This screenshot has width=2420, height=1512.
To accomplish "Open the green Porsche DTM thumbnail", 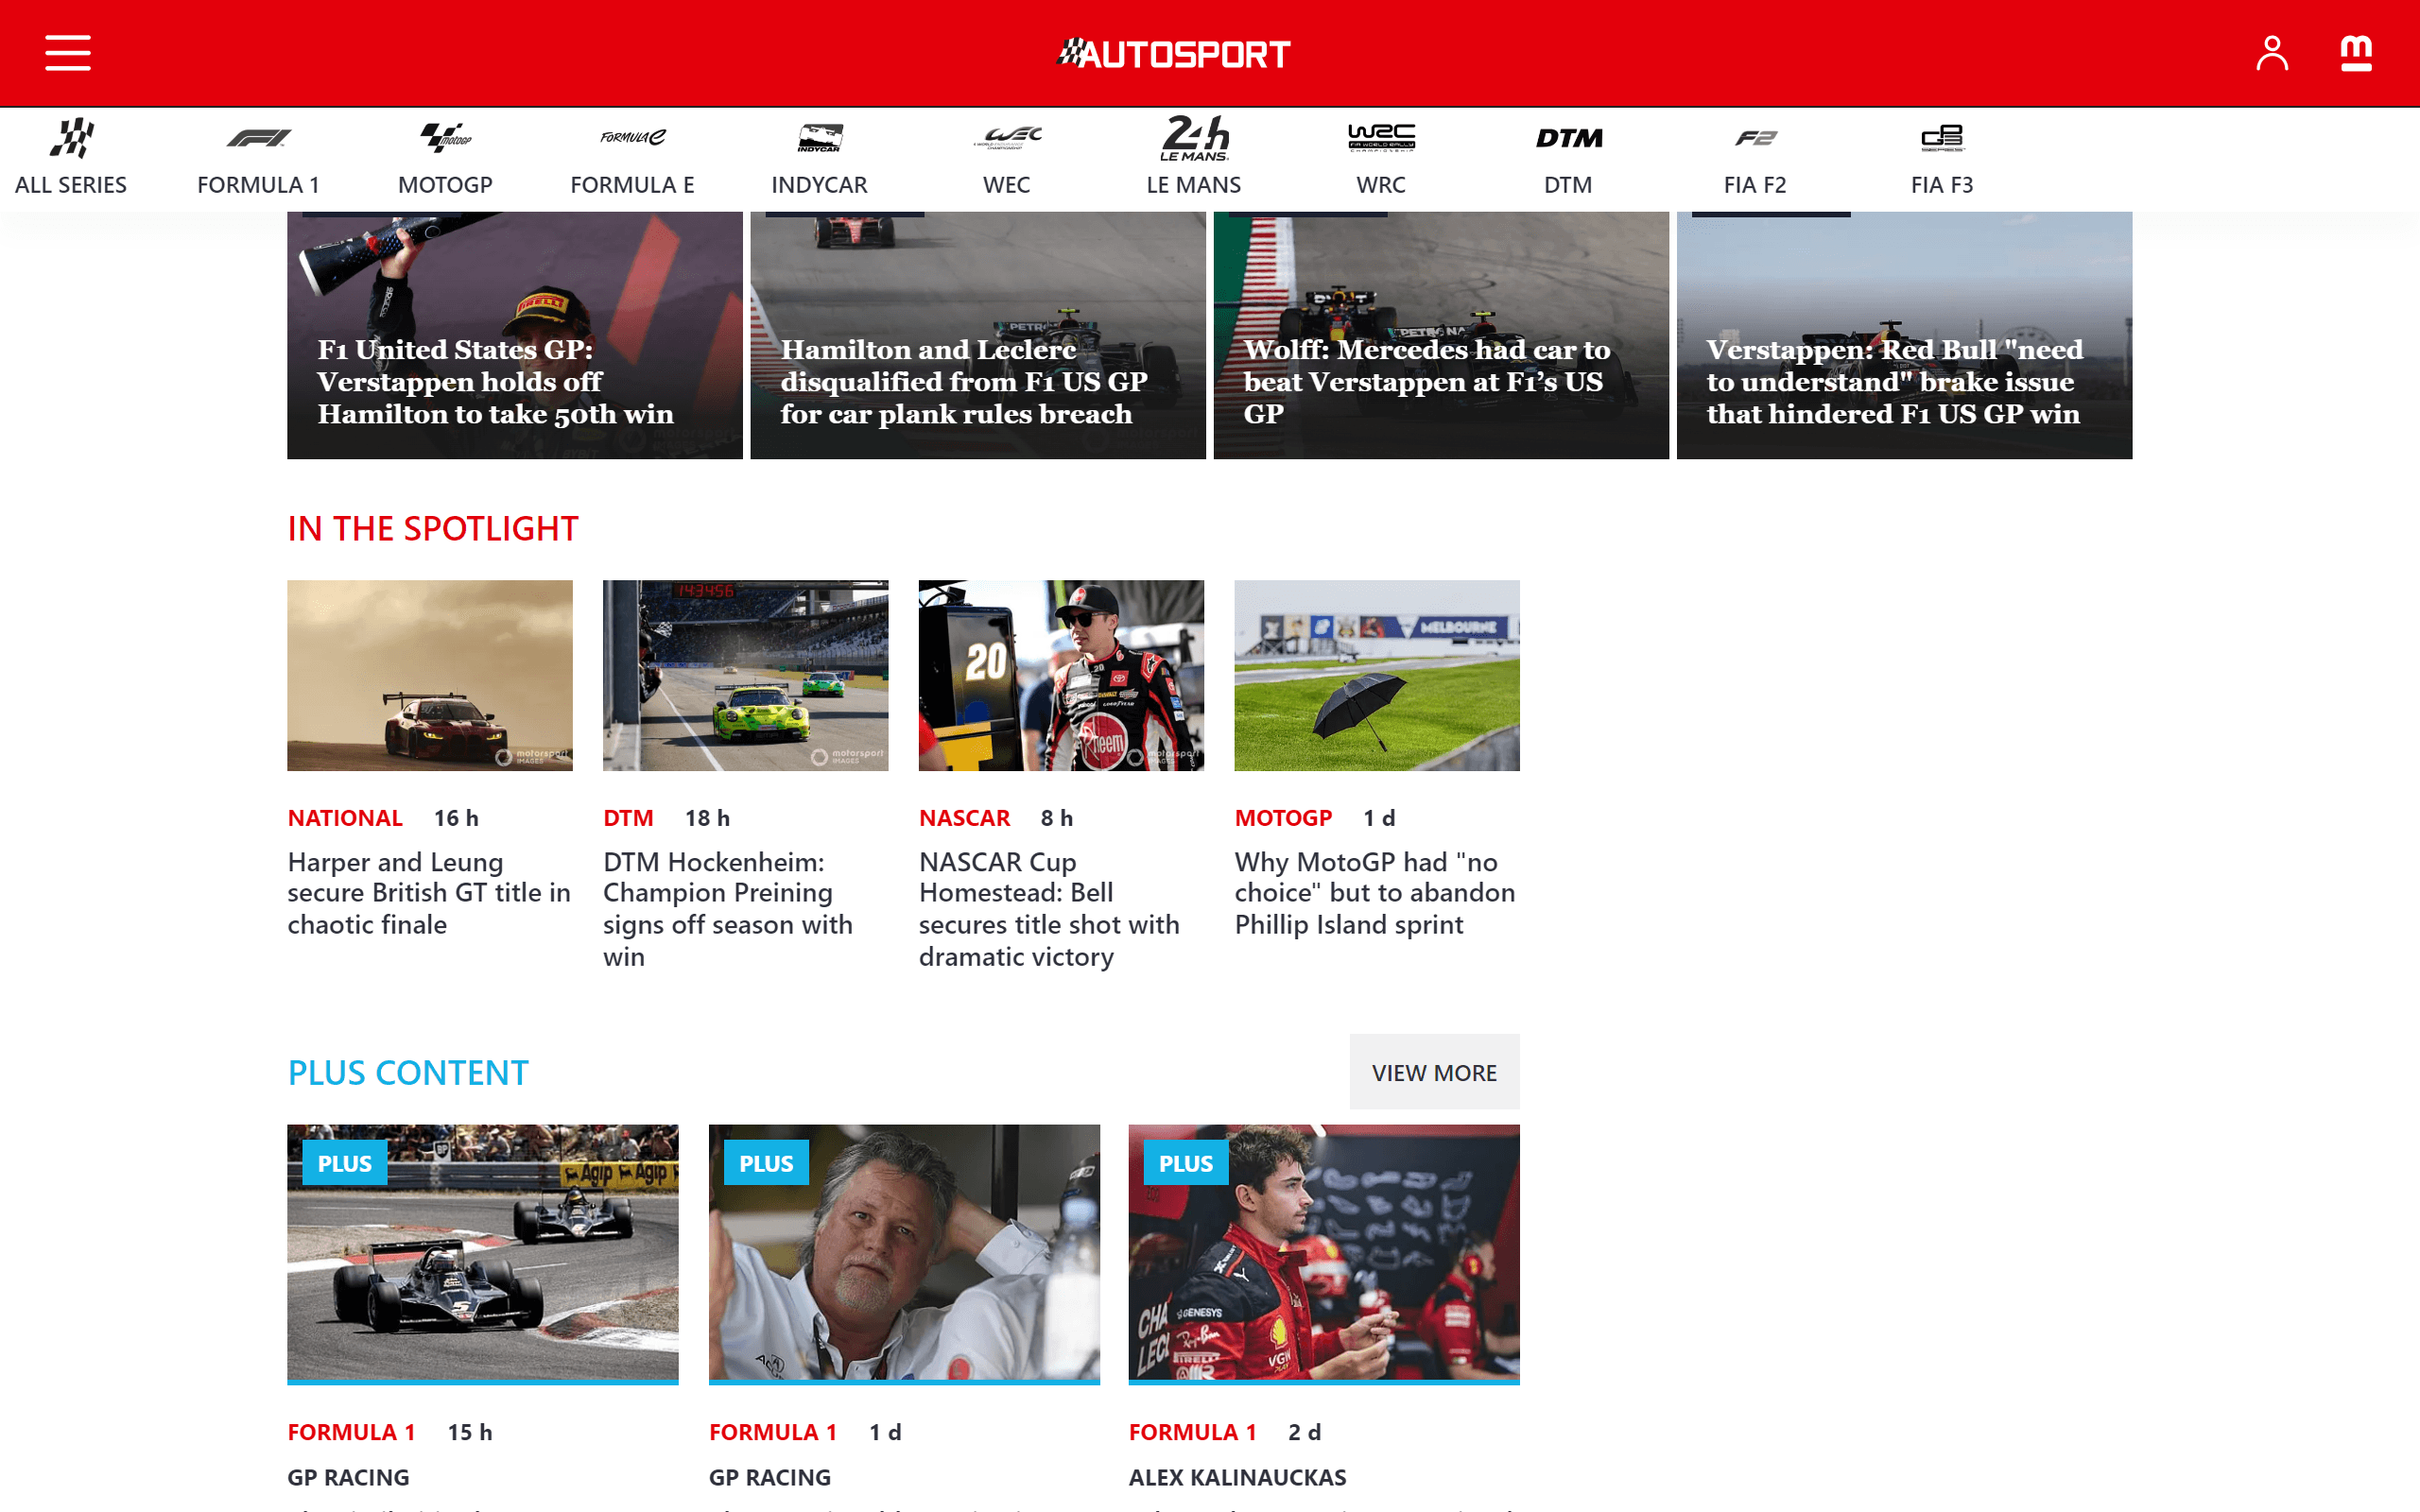I will pyautogui.click(x=745, y=675).
